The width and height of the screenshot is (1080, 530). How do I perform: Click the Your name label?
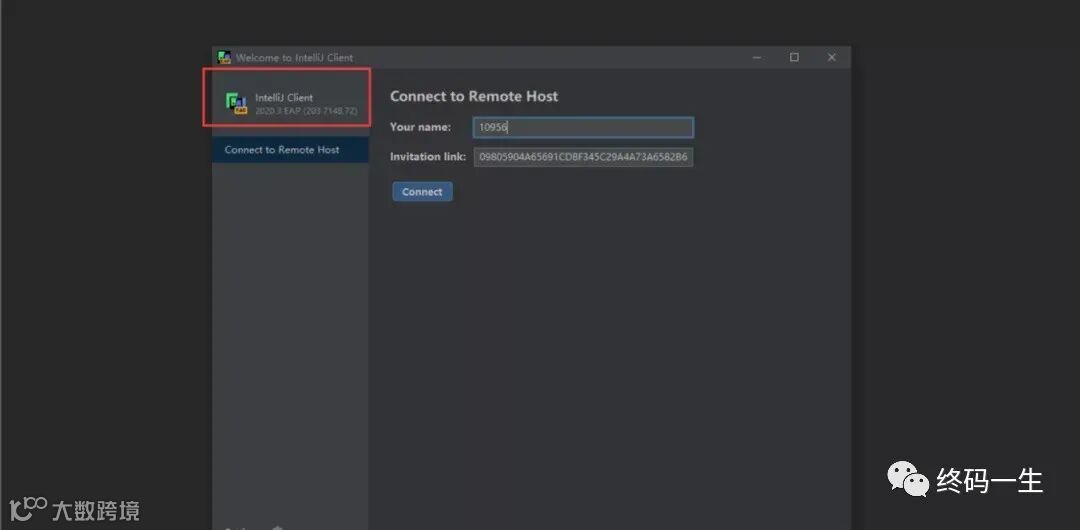(x=420, y=128)
